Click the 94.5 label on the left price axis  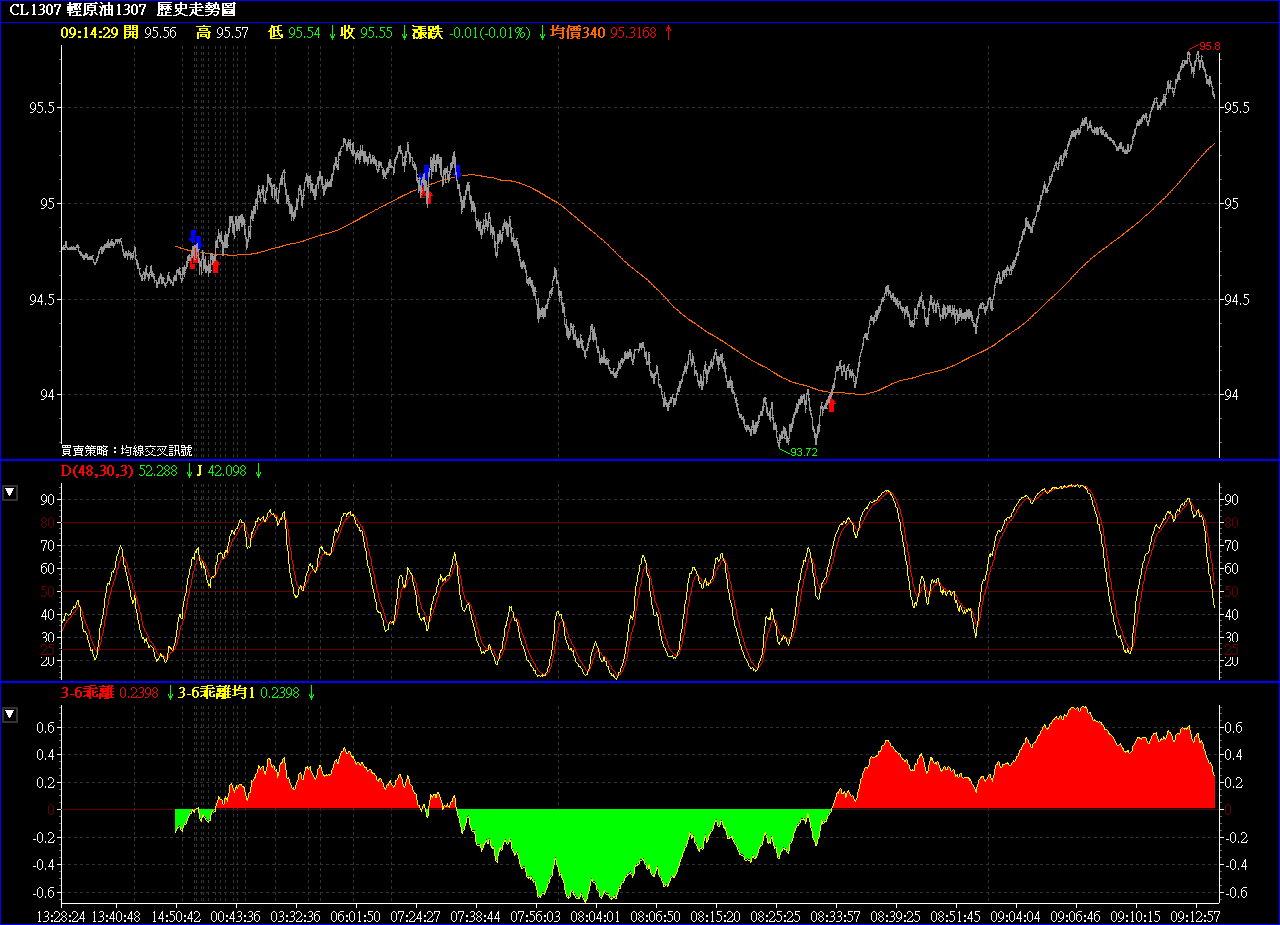42,300
